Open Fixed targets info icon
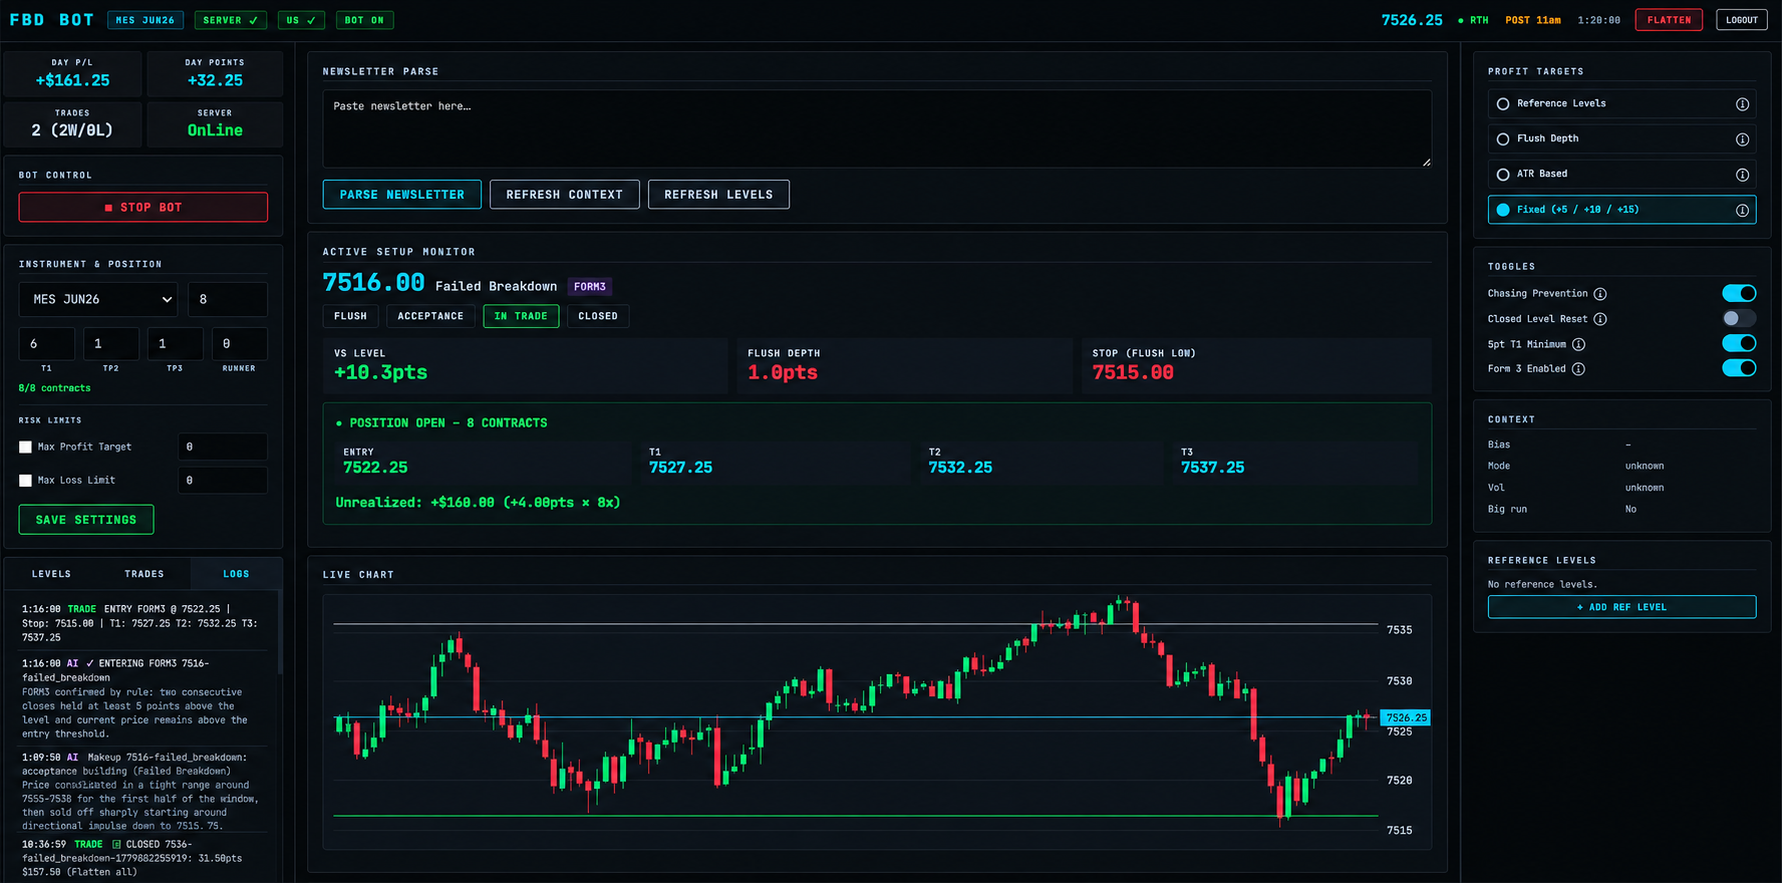1782x883 pixels. point(1742,210)
